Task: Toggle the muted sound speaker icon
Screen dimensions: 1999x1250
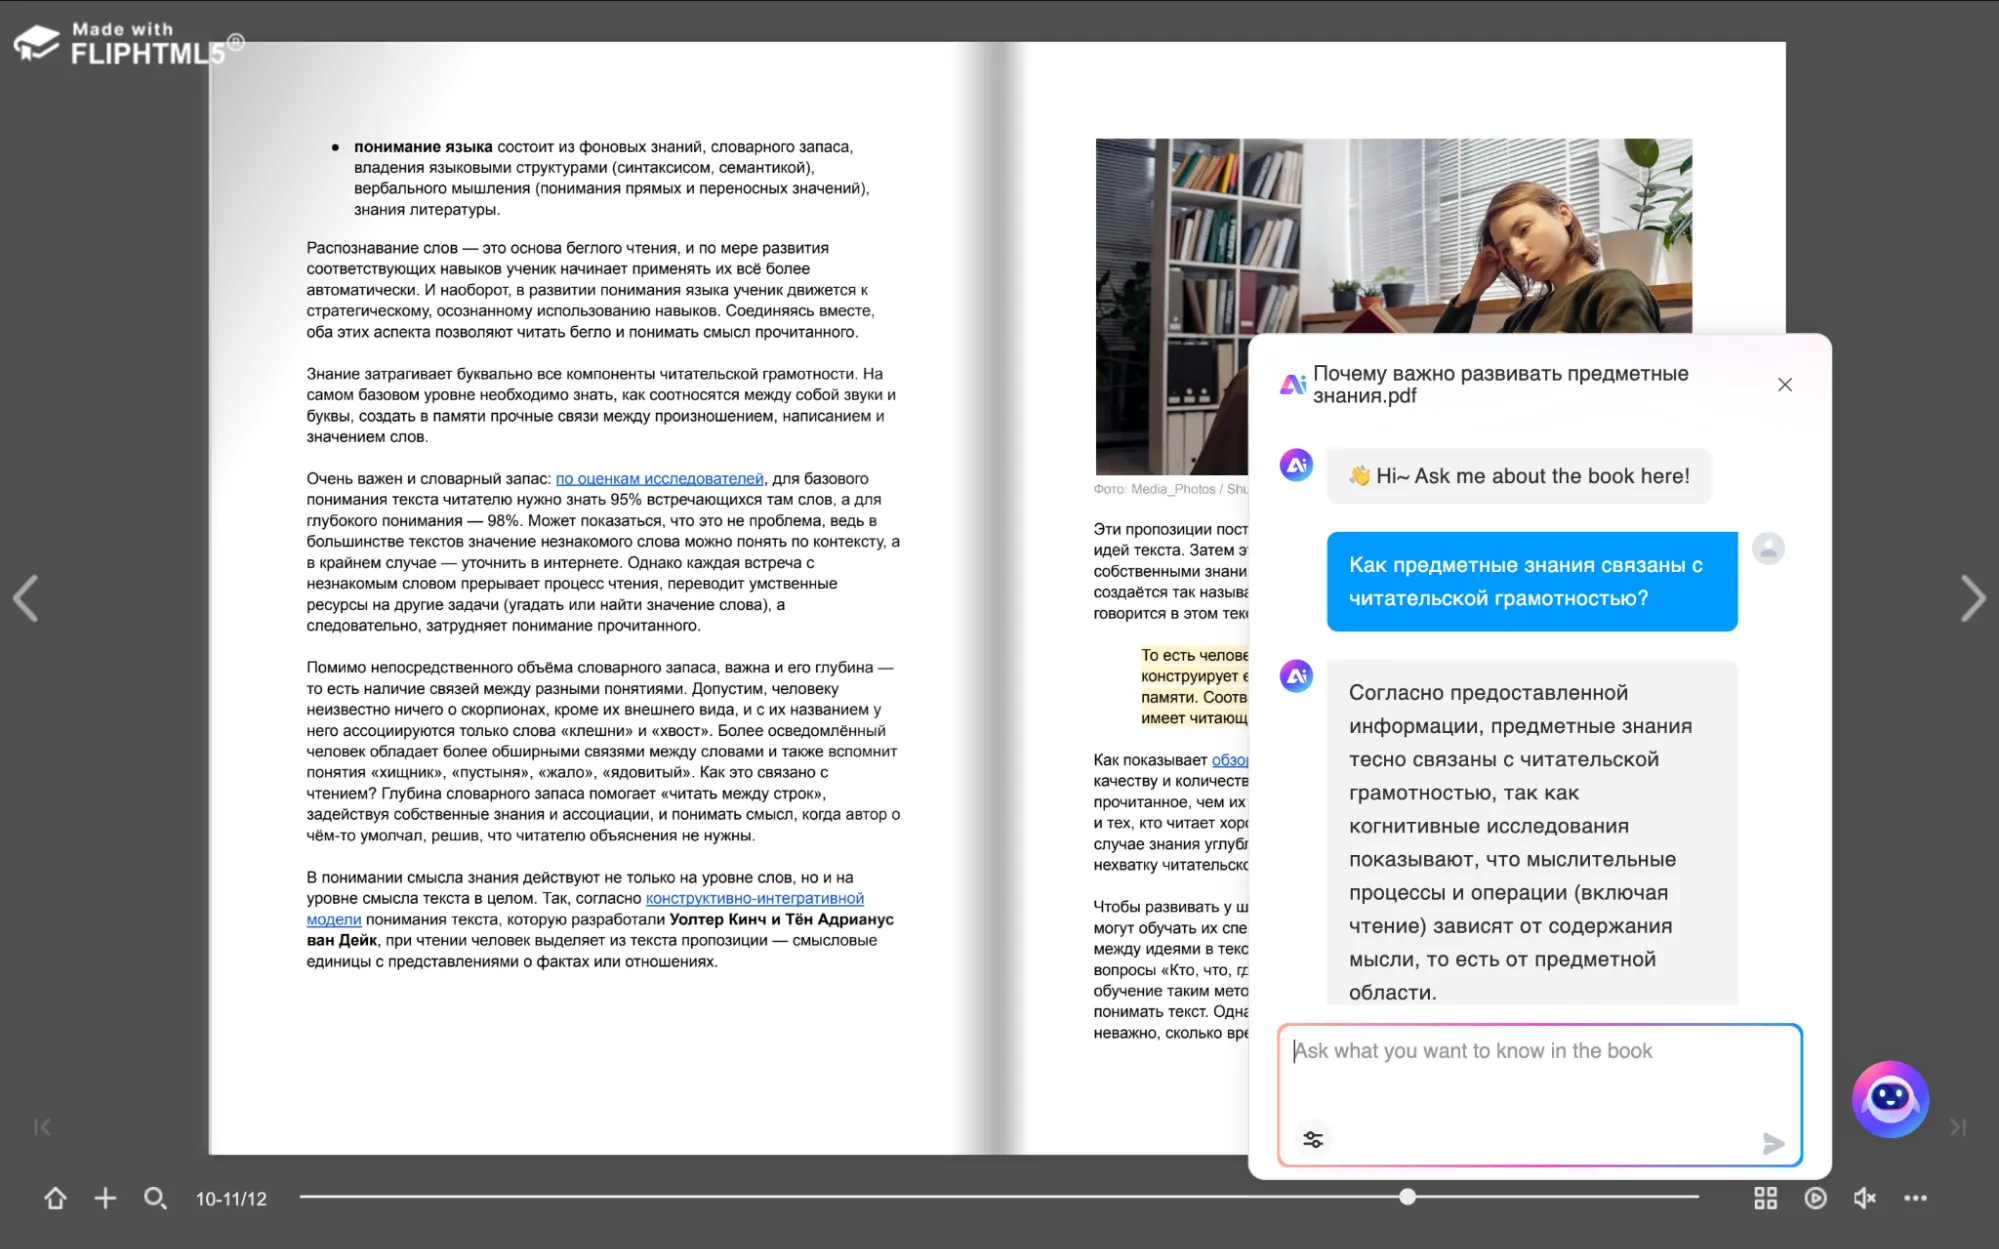Action: coord(1864,1198)
